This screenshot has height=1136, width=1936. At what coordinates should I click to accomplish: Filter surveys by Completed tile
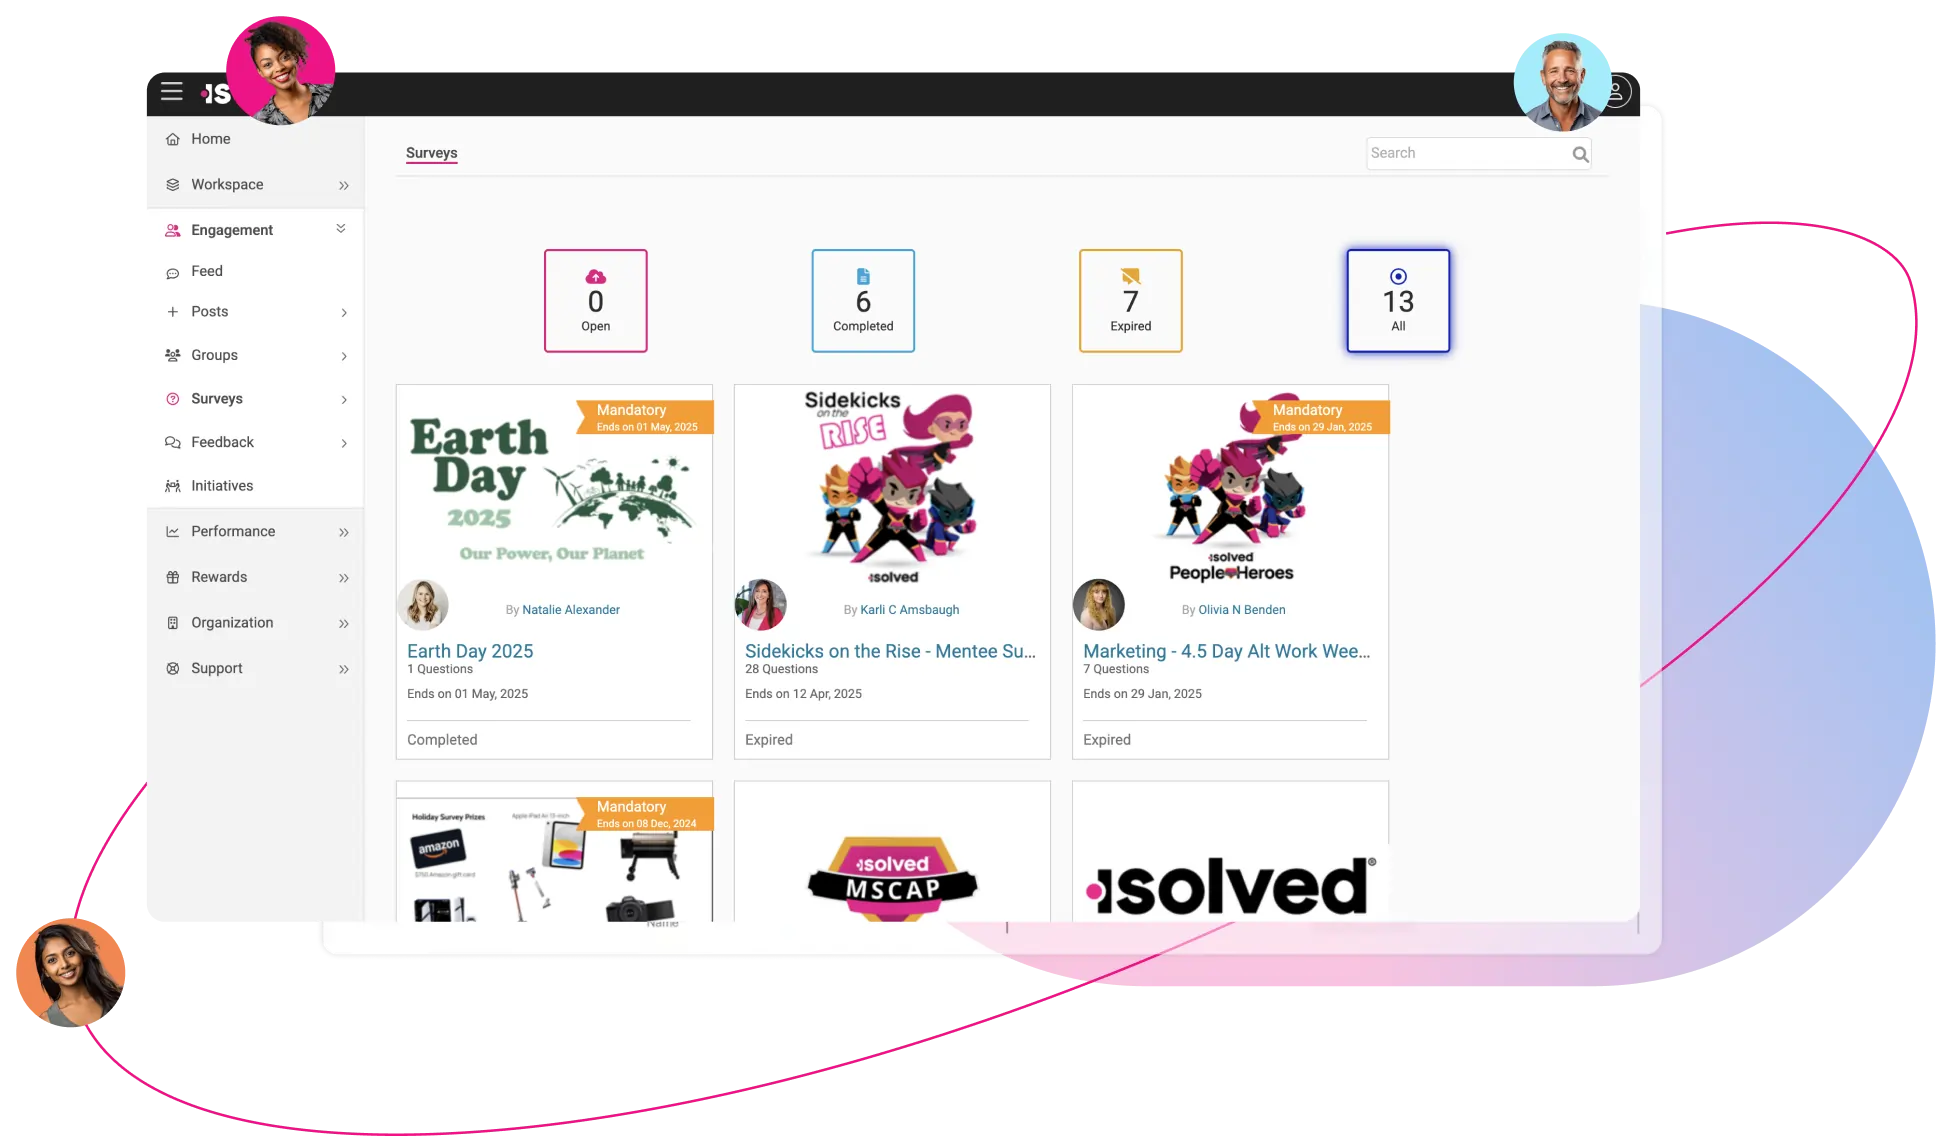(x=863, y=301)
